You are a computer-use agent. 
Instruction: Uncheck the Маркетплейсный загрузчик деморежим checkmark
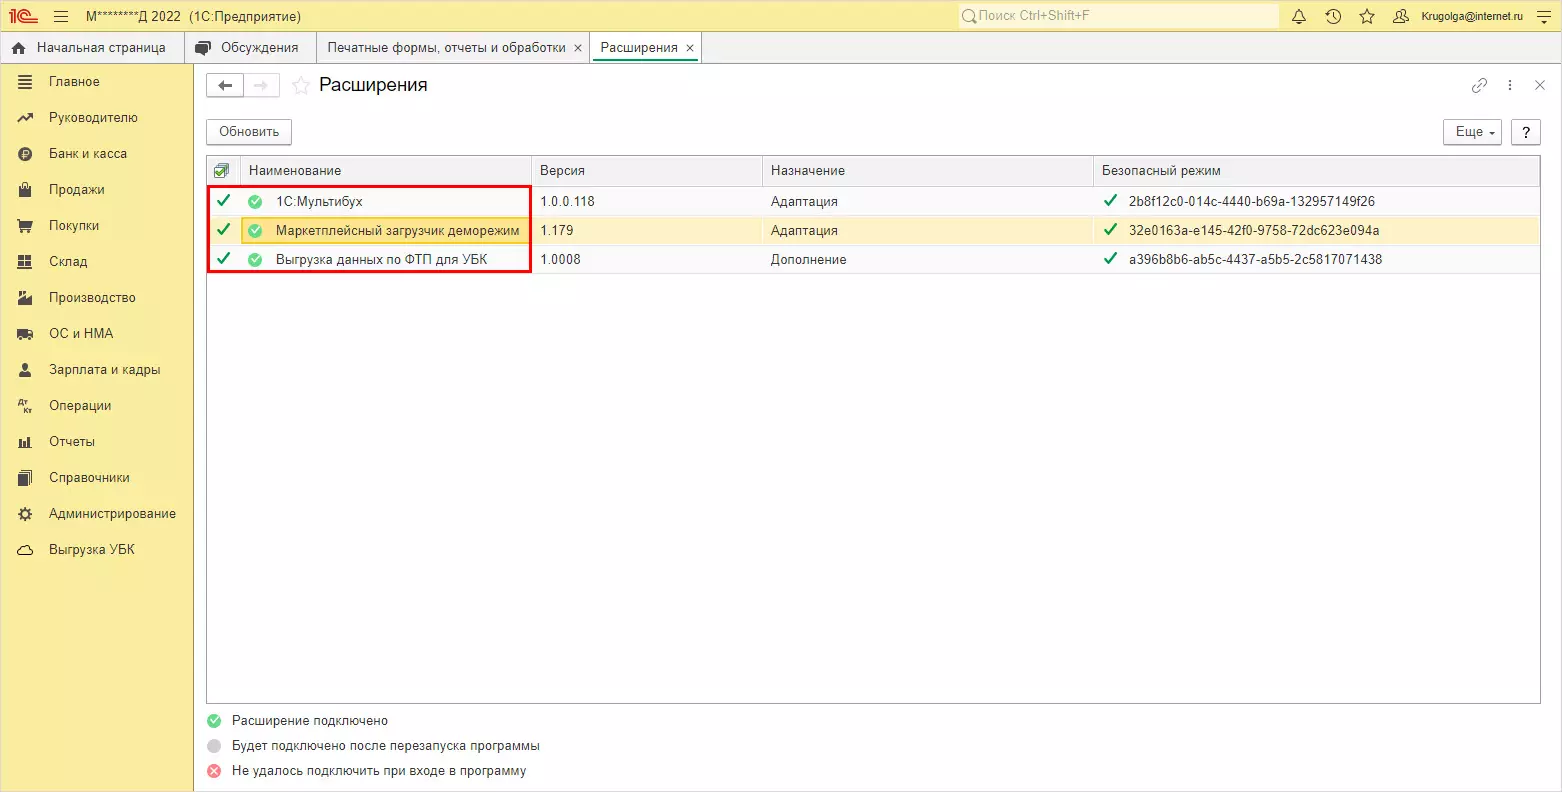tap(224, 230)
